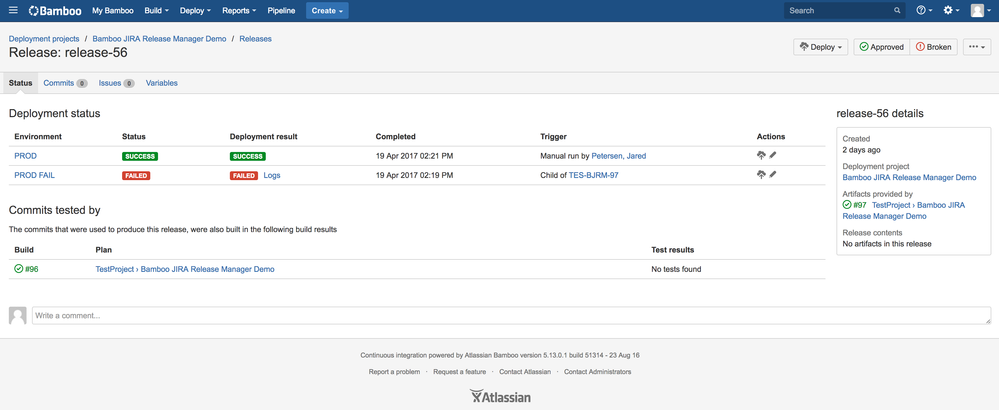Image resolution: width=999 pixels, height=410 pixels.
Task: Click 'No tests found' test result
Action: coord(676,269)
